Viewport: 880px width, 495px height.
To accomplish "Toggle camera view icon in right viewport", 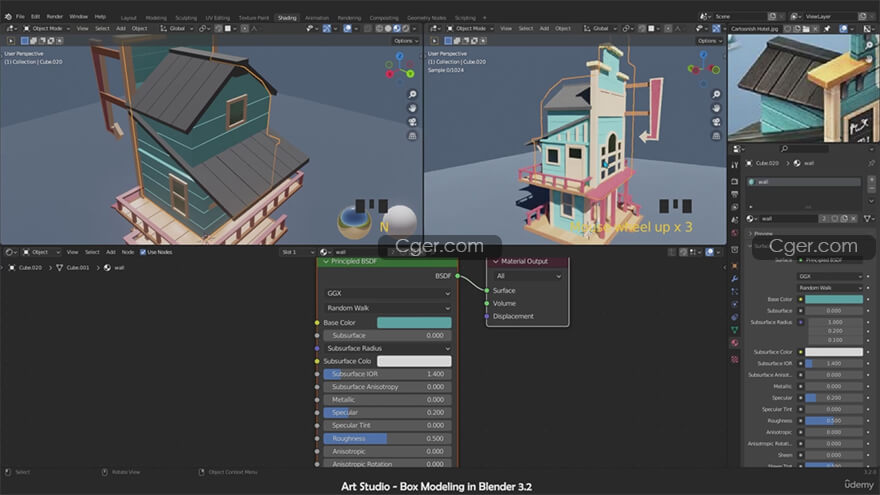I will pyautogui.click(x=716, y=122).
